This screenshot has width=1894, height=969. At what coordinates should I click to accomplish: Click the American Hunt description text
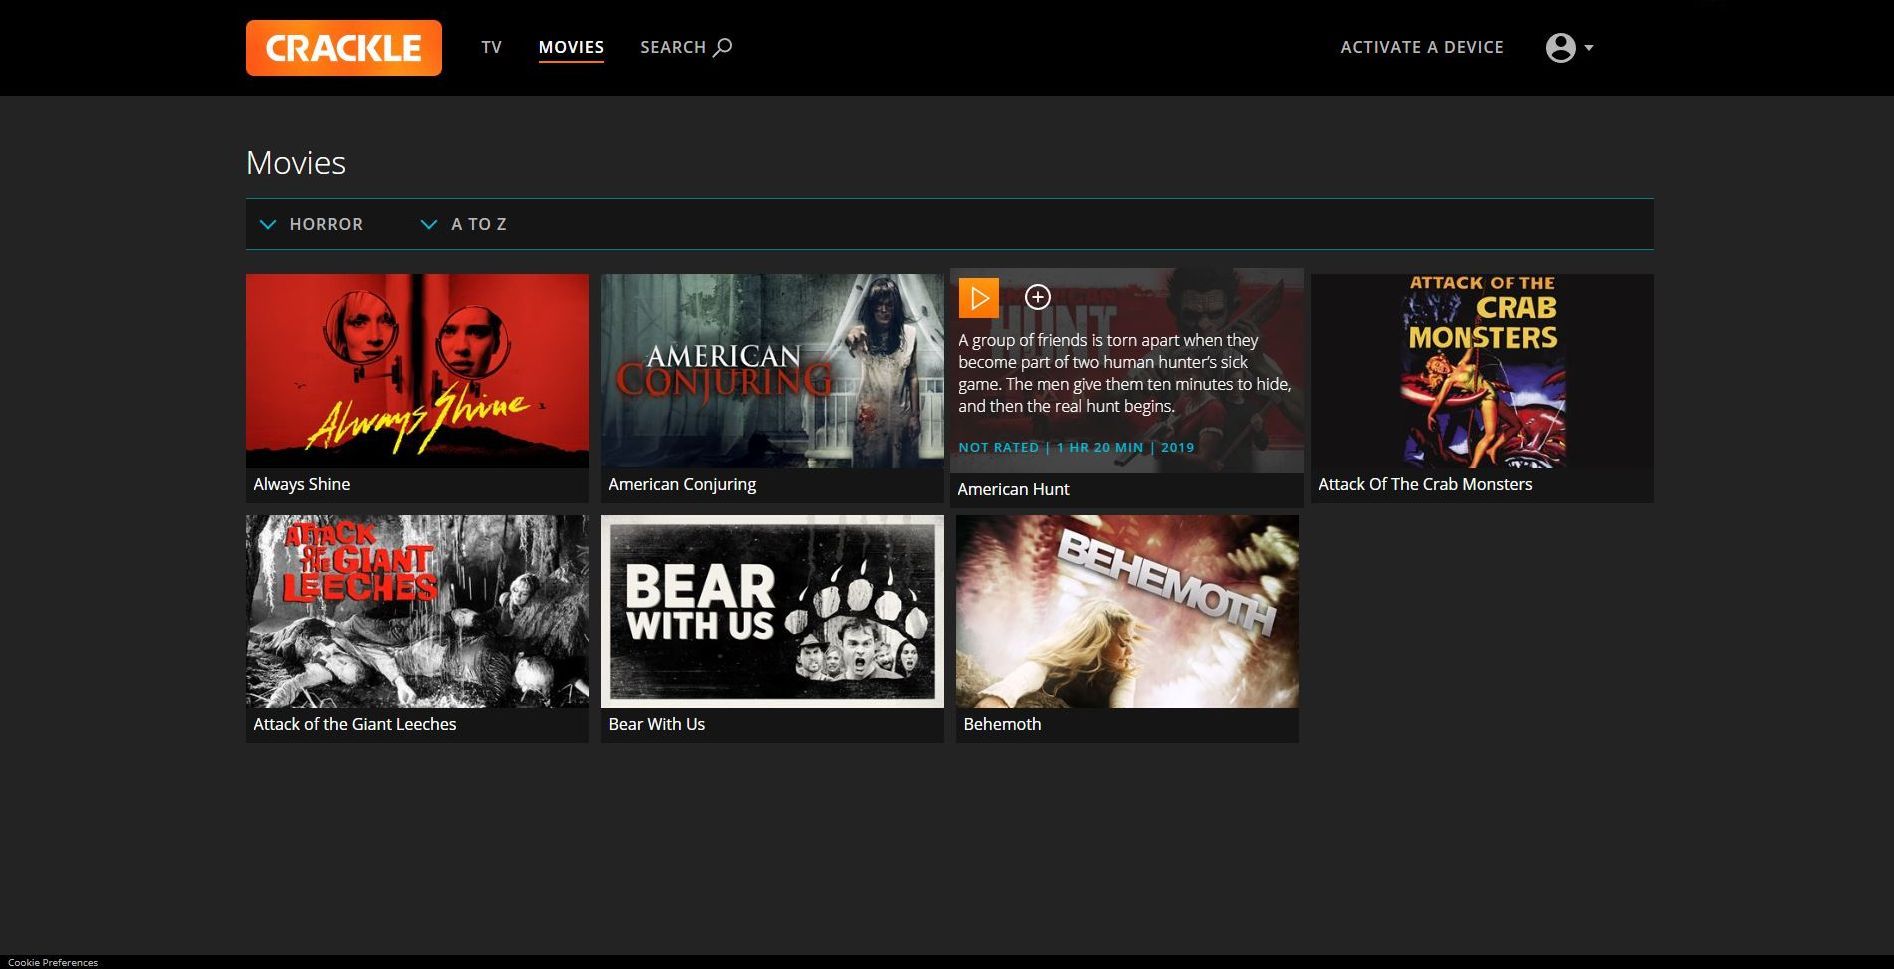click(x=1125, y=373)
